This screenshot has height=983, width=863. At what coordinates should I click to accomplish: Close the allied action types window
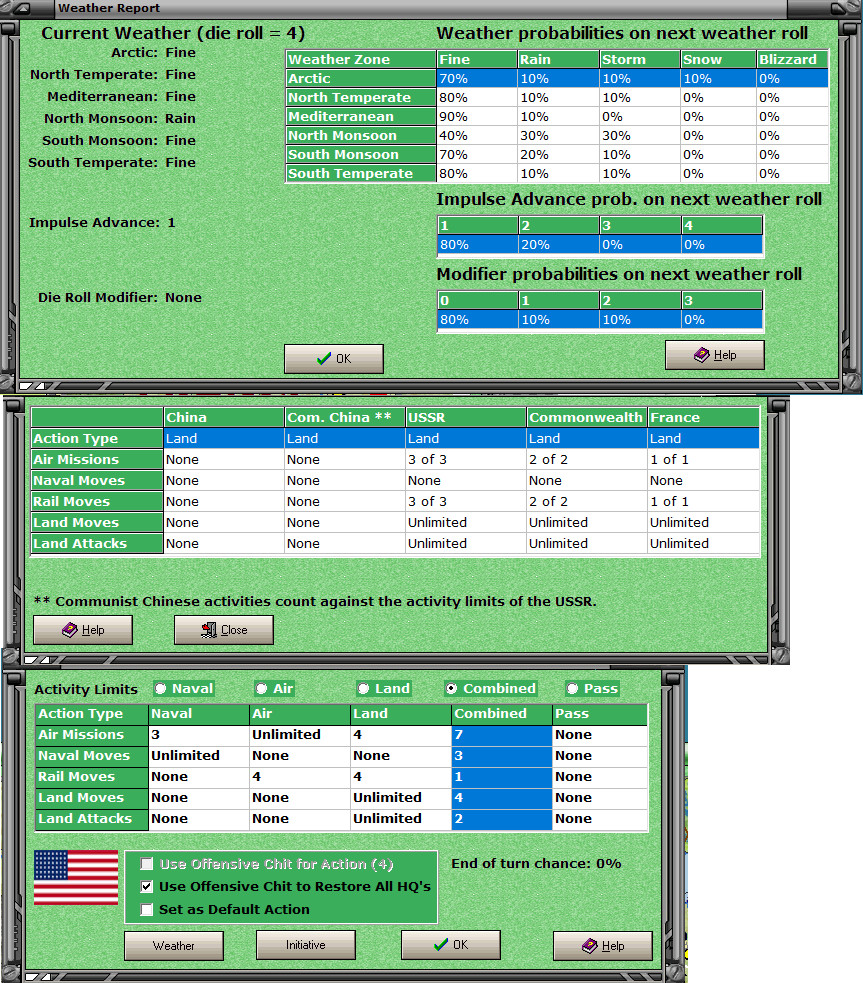pos(224,629)
